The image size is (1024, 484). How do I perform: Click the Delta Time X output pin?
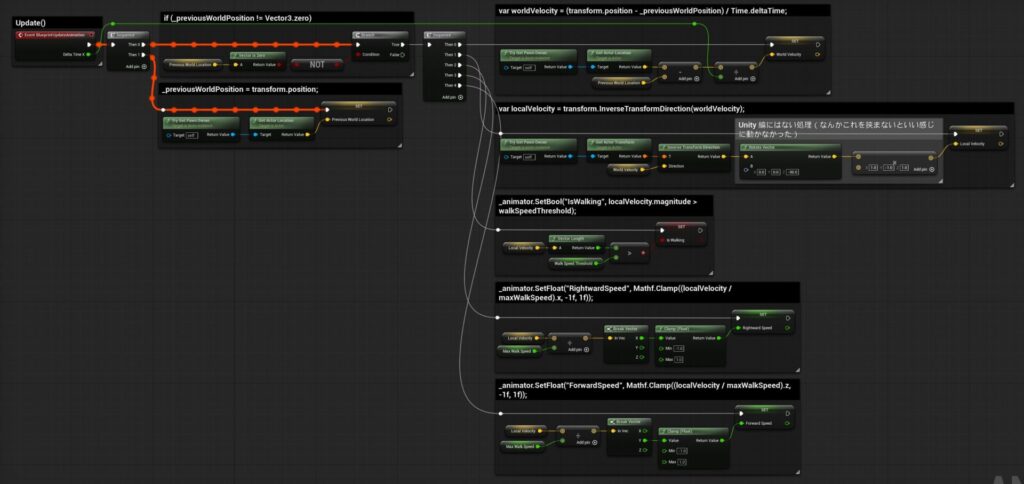[x=88, y=55]
